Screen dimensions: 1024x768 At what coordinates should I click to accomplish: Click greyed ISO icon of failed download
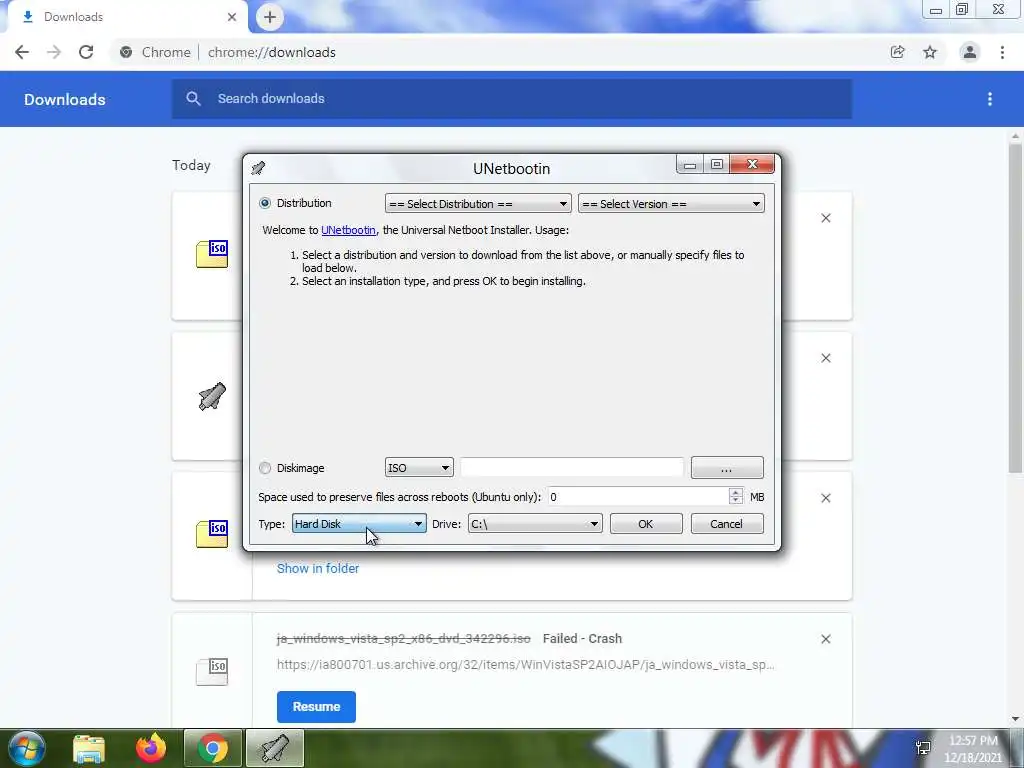tap(212, 672)
